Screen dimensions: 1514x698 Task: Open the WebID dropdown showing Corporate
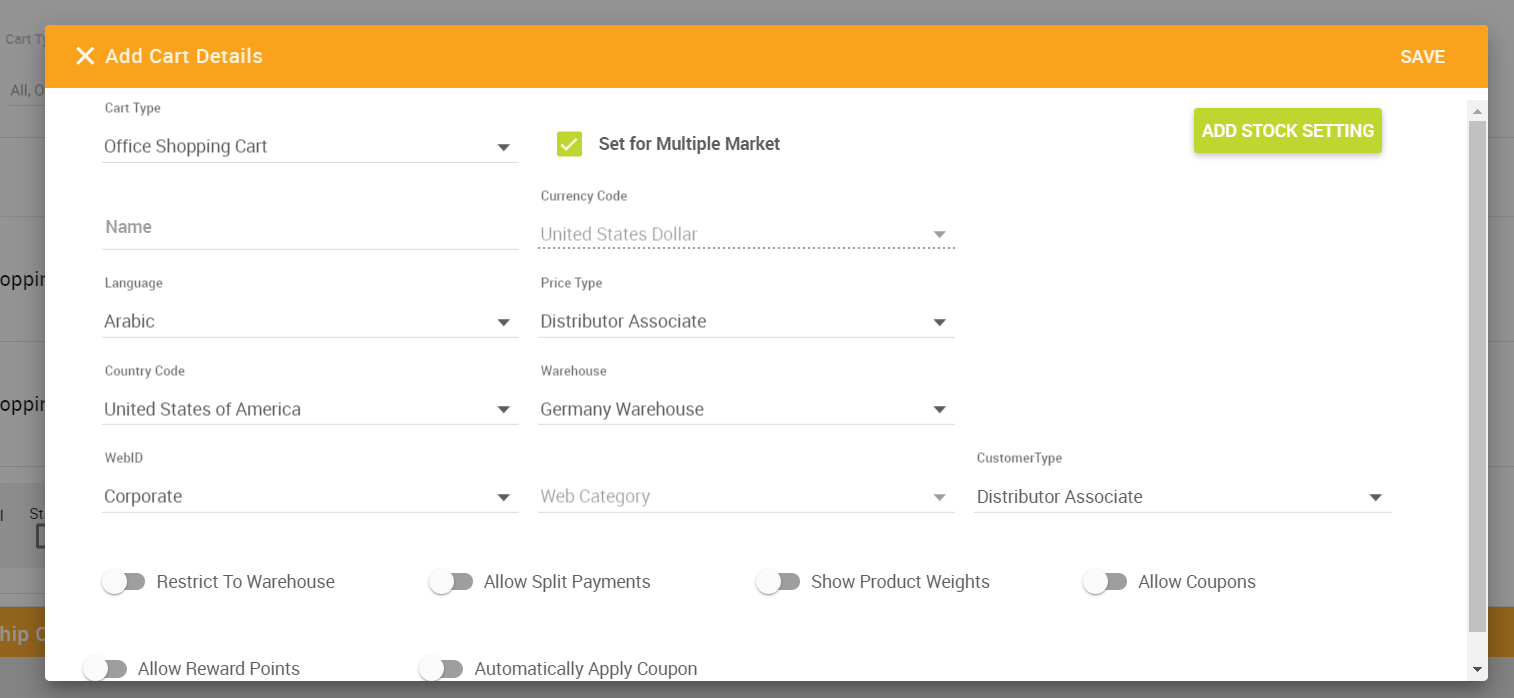coord(310,497)
